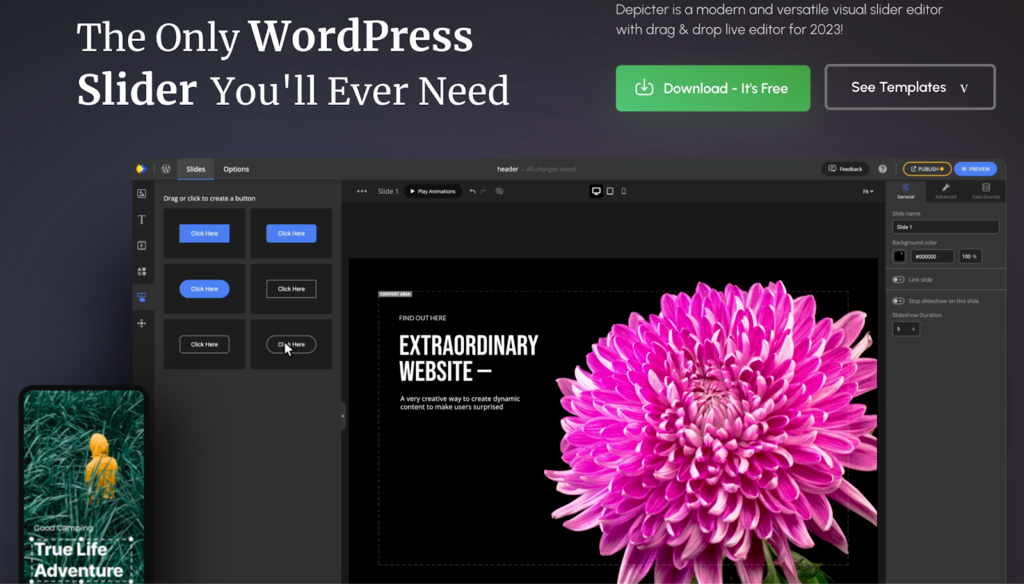Switch to the Options tab
Screen dimensions: 1024x584
pos(236,169)
